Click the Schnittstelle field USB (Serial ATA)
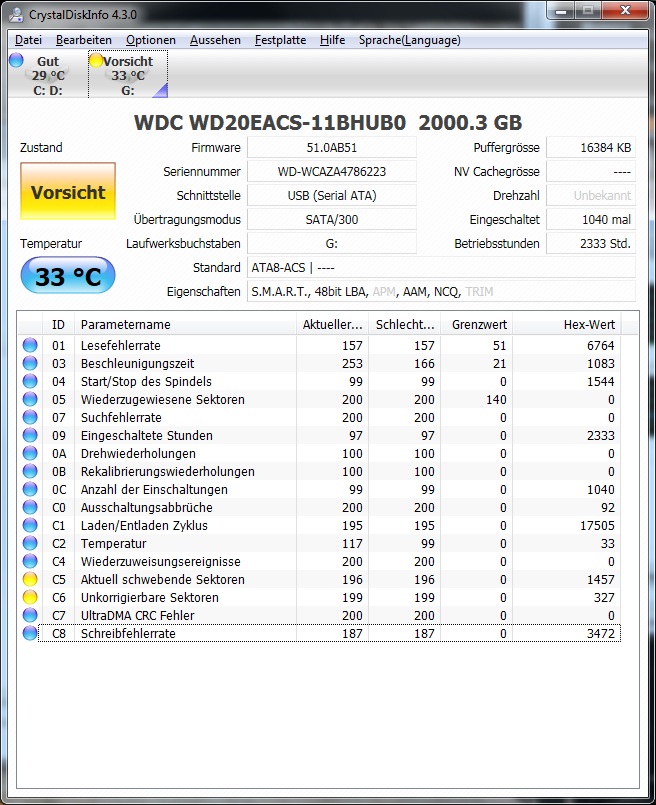This screenshot has width=656, height=805. [332, 196]
